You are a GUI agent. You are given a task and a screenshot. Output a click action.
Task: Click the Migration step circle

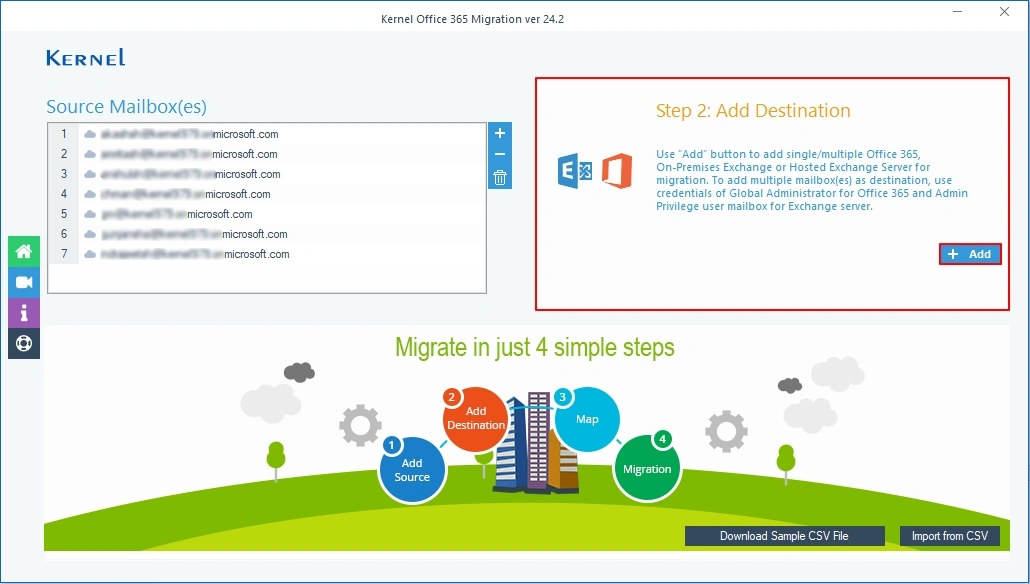(x=647, y=467)
